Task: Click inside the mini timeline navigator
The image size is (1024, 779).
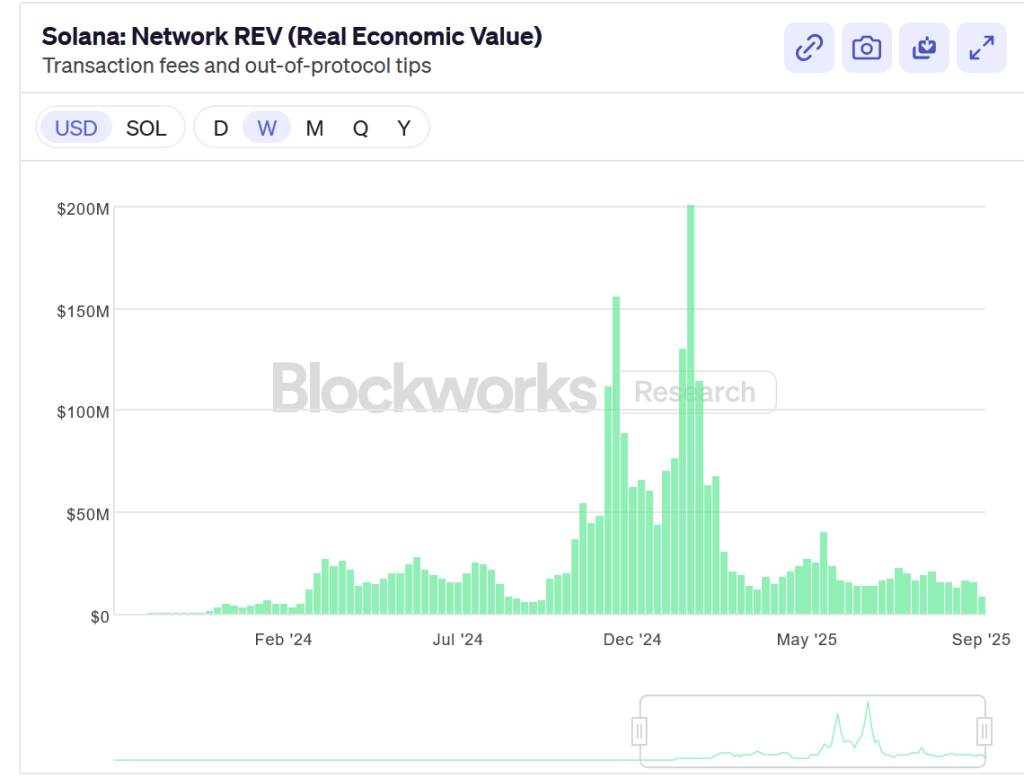Action: (x=810, y=731)
